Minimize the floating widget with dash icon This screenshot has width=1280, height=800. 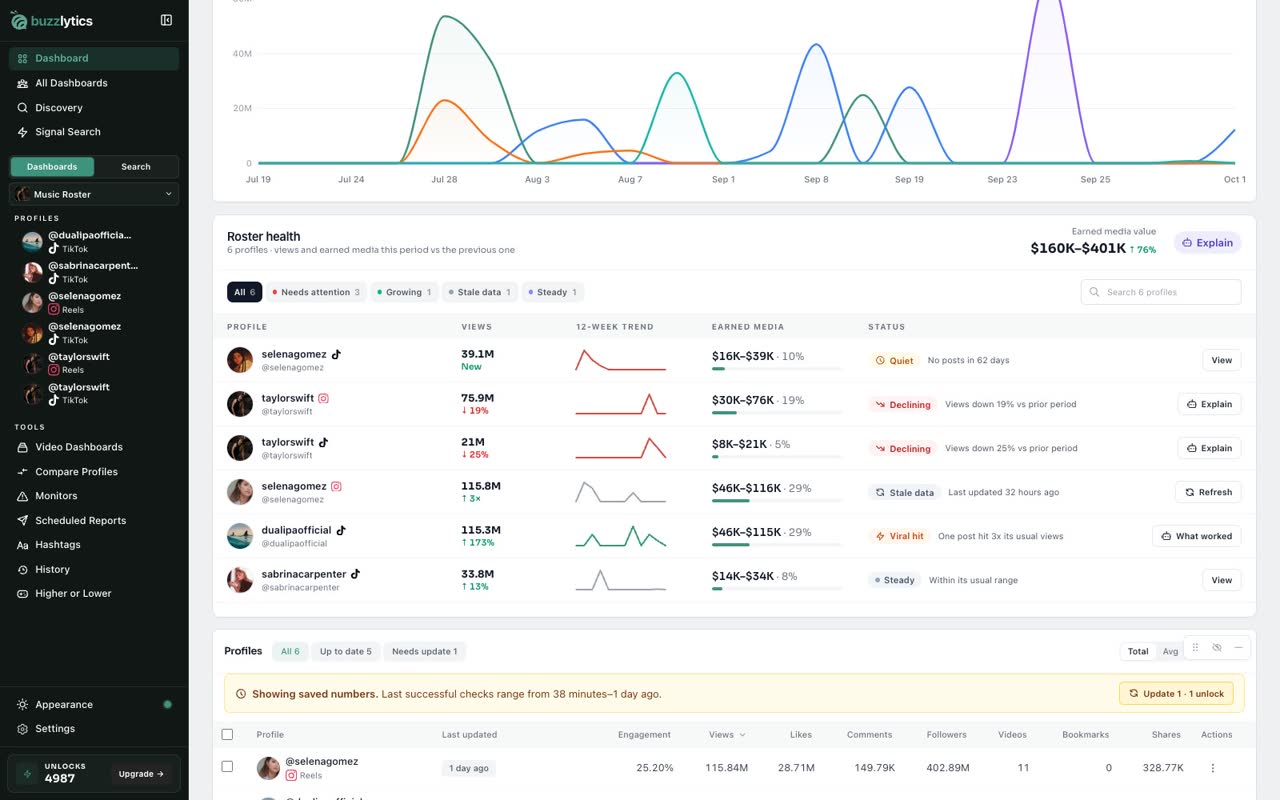[1238, 647]
